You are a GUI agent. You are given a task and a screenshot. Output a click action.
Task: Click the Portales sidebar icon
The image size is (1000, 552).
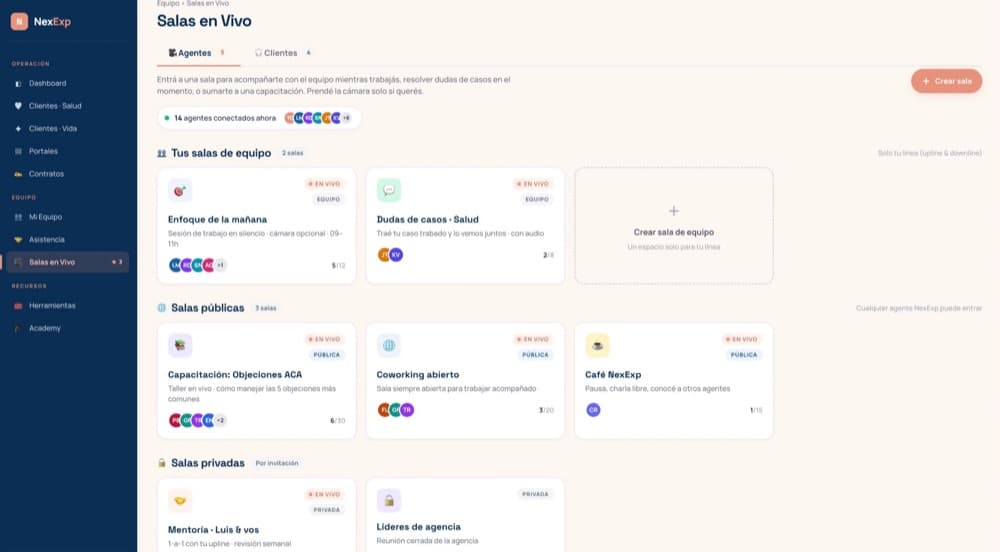pyautogui.click(x=18, y=151)
